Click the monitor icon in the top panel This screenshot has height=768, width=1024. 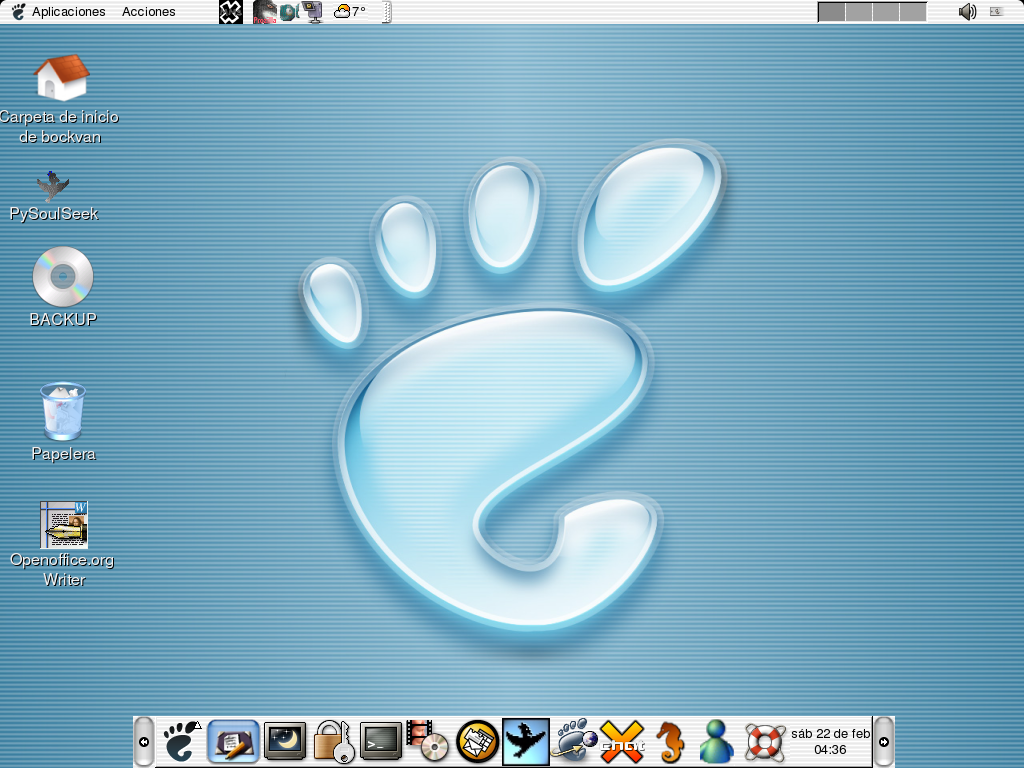[313, 12]
